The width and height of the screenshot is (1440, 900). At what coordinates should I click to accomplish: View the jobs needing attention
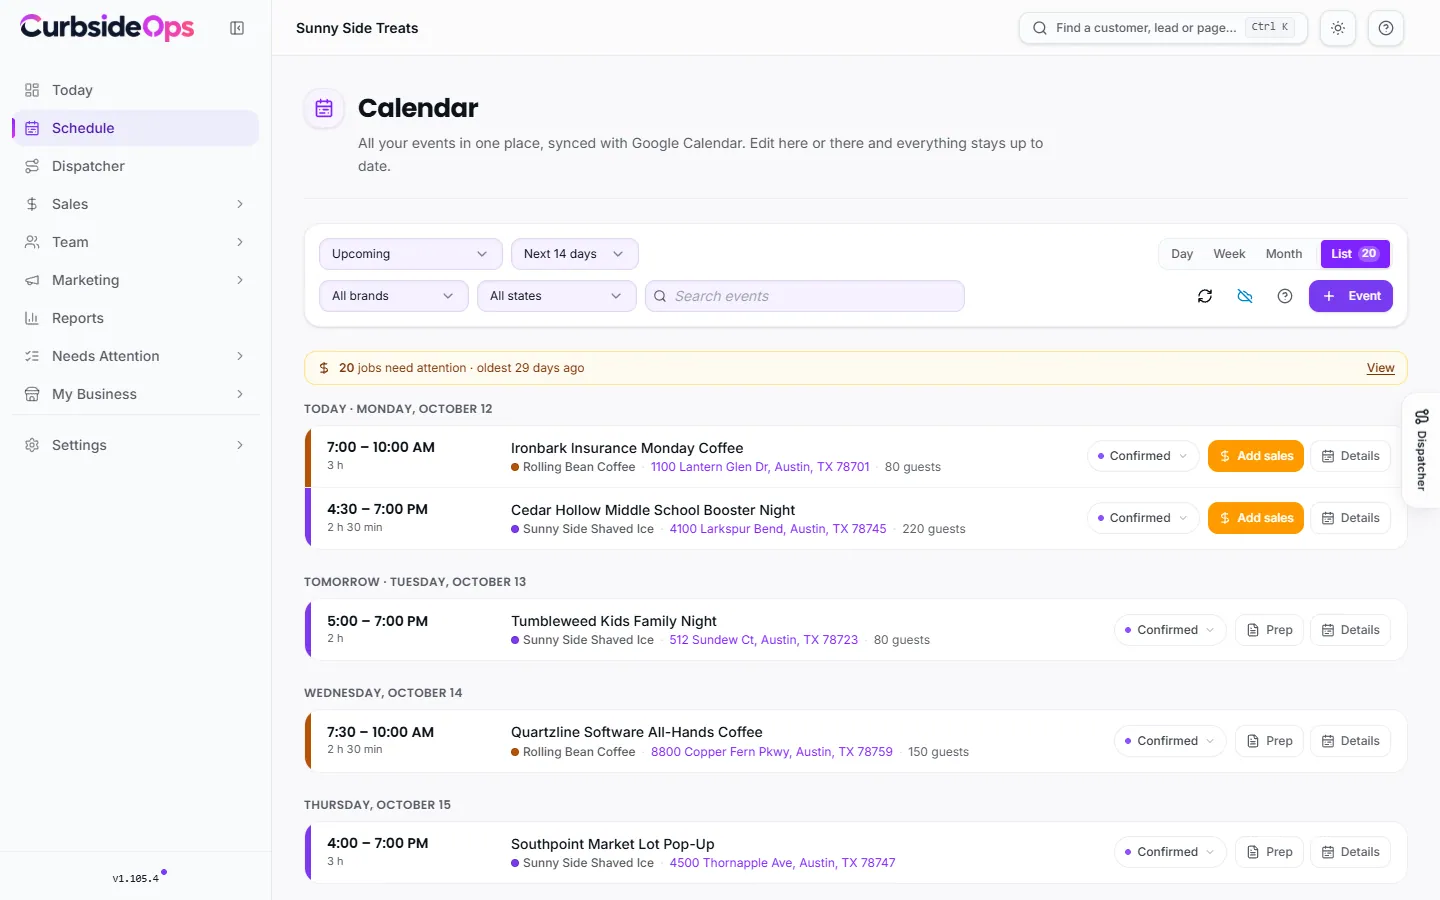click(1380, 368)
